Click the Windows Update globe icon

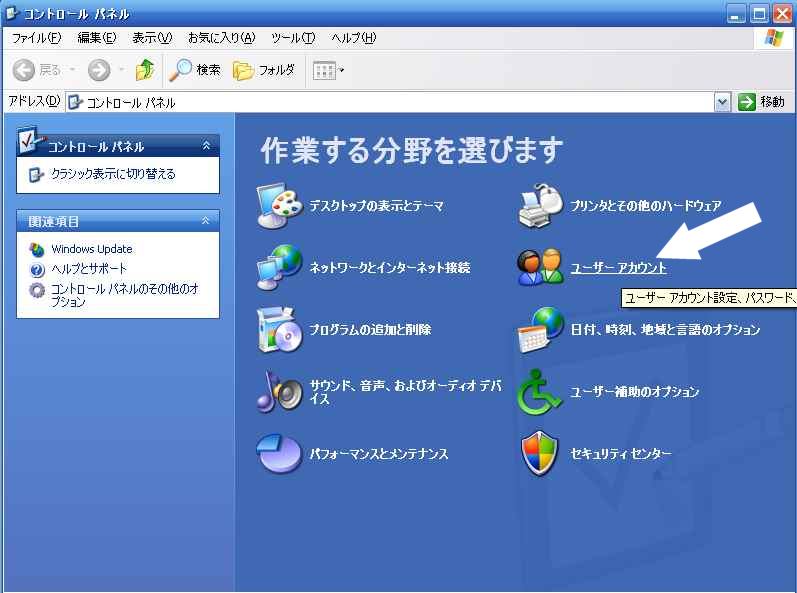tap(37, 249)
